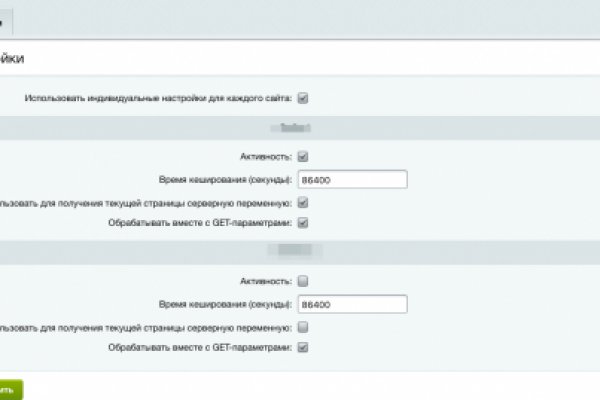Click Активность label in the first section
This screenshot has height=400, width=600.
coord(265,156)
